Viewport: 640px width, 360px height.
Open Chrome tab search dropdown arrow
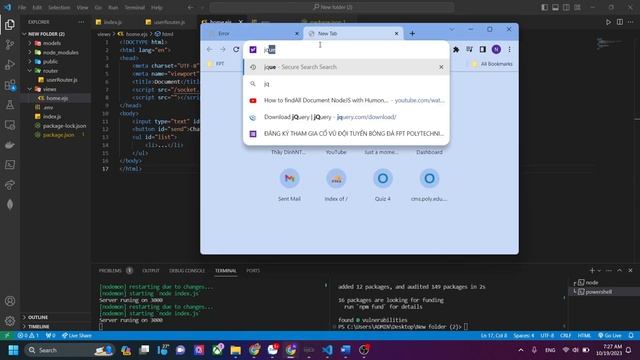[x=451, y=30]
